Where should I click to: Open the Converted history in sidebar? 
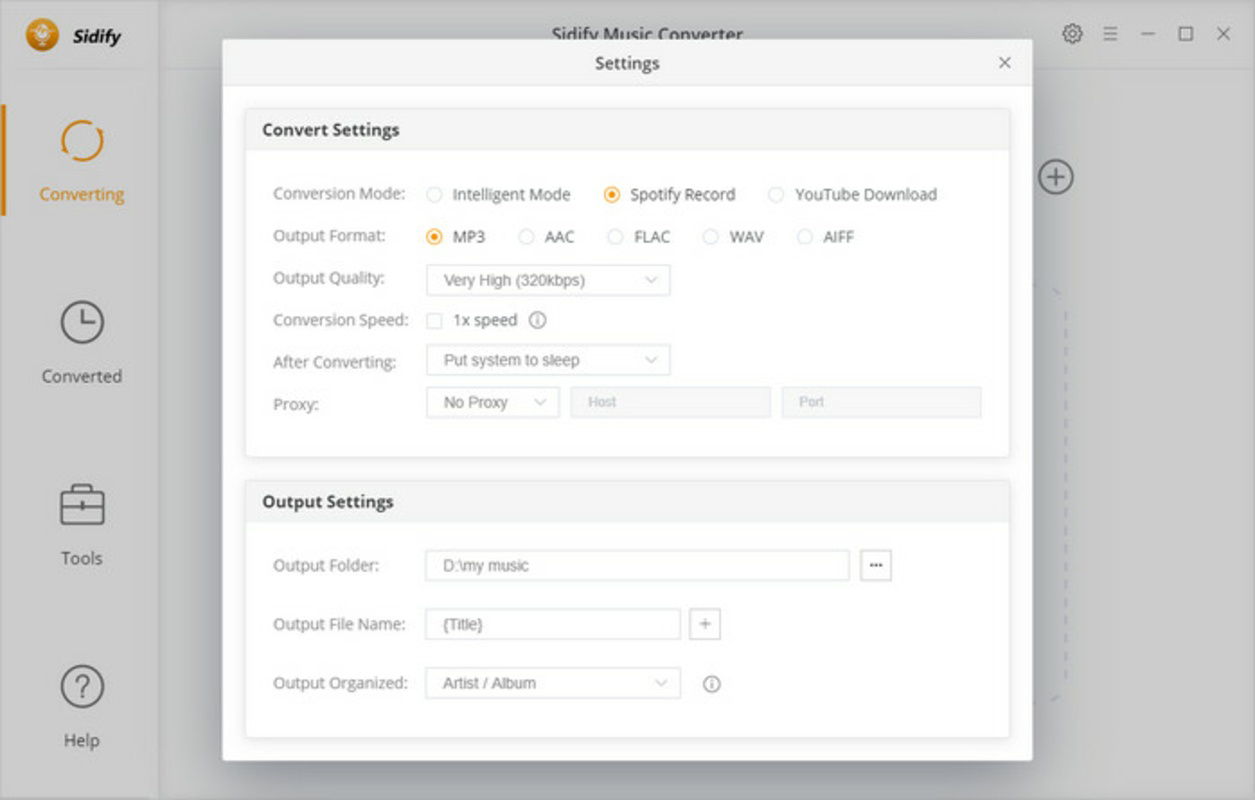click(81, 342)
